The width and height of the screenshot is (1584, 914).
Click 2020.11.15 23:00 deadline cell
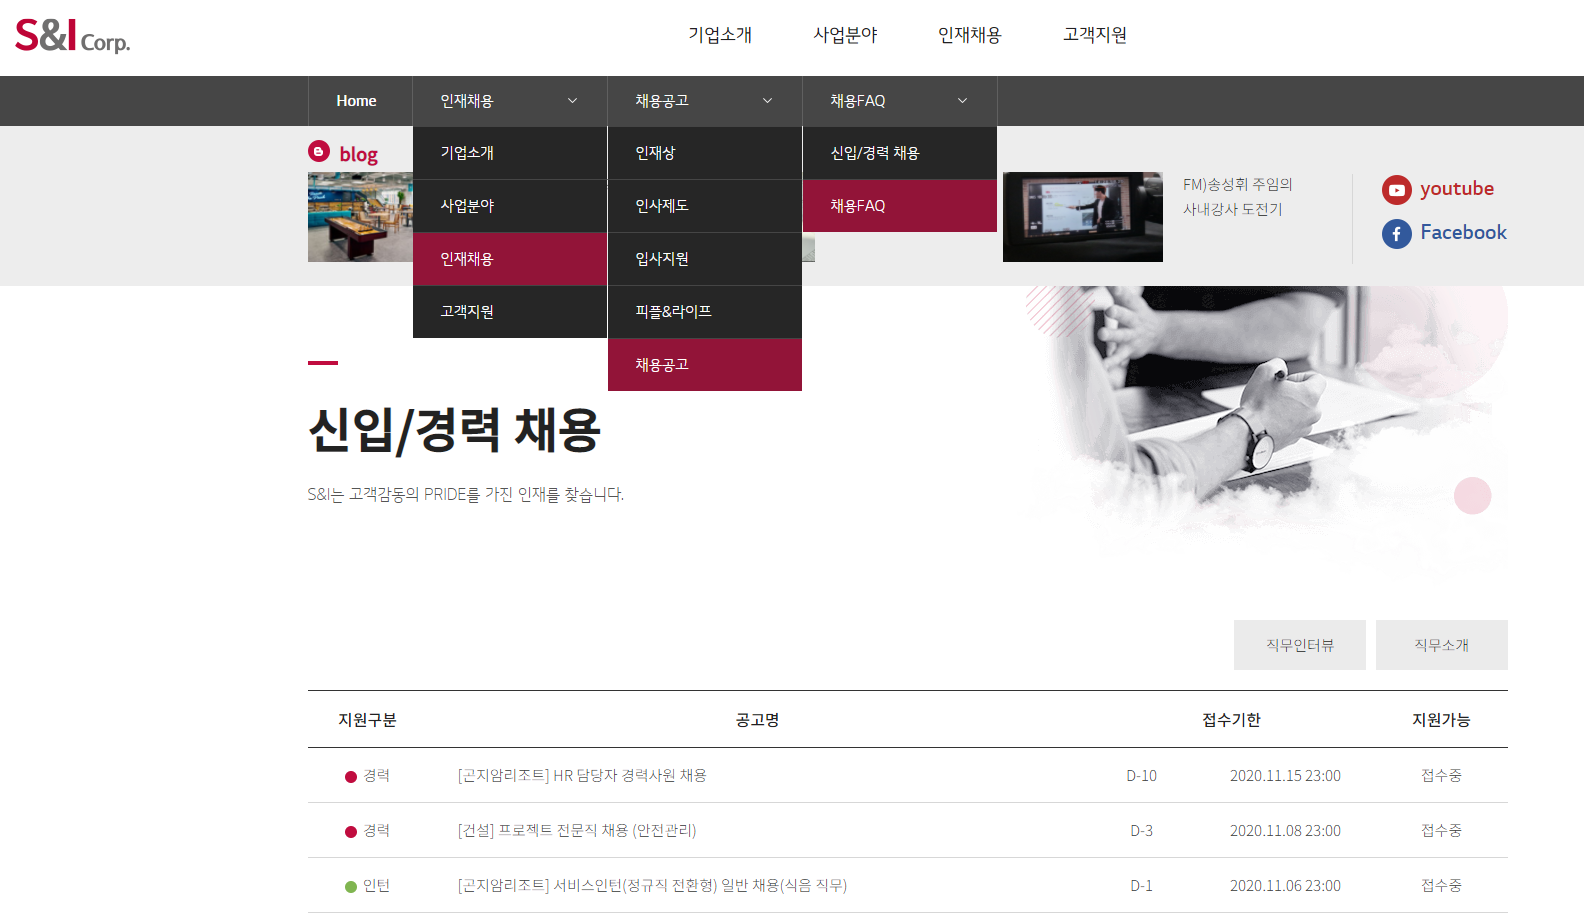point(1285,776)
